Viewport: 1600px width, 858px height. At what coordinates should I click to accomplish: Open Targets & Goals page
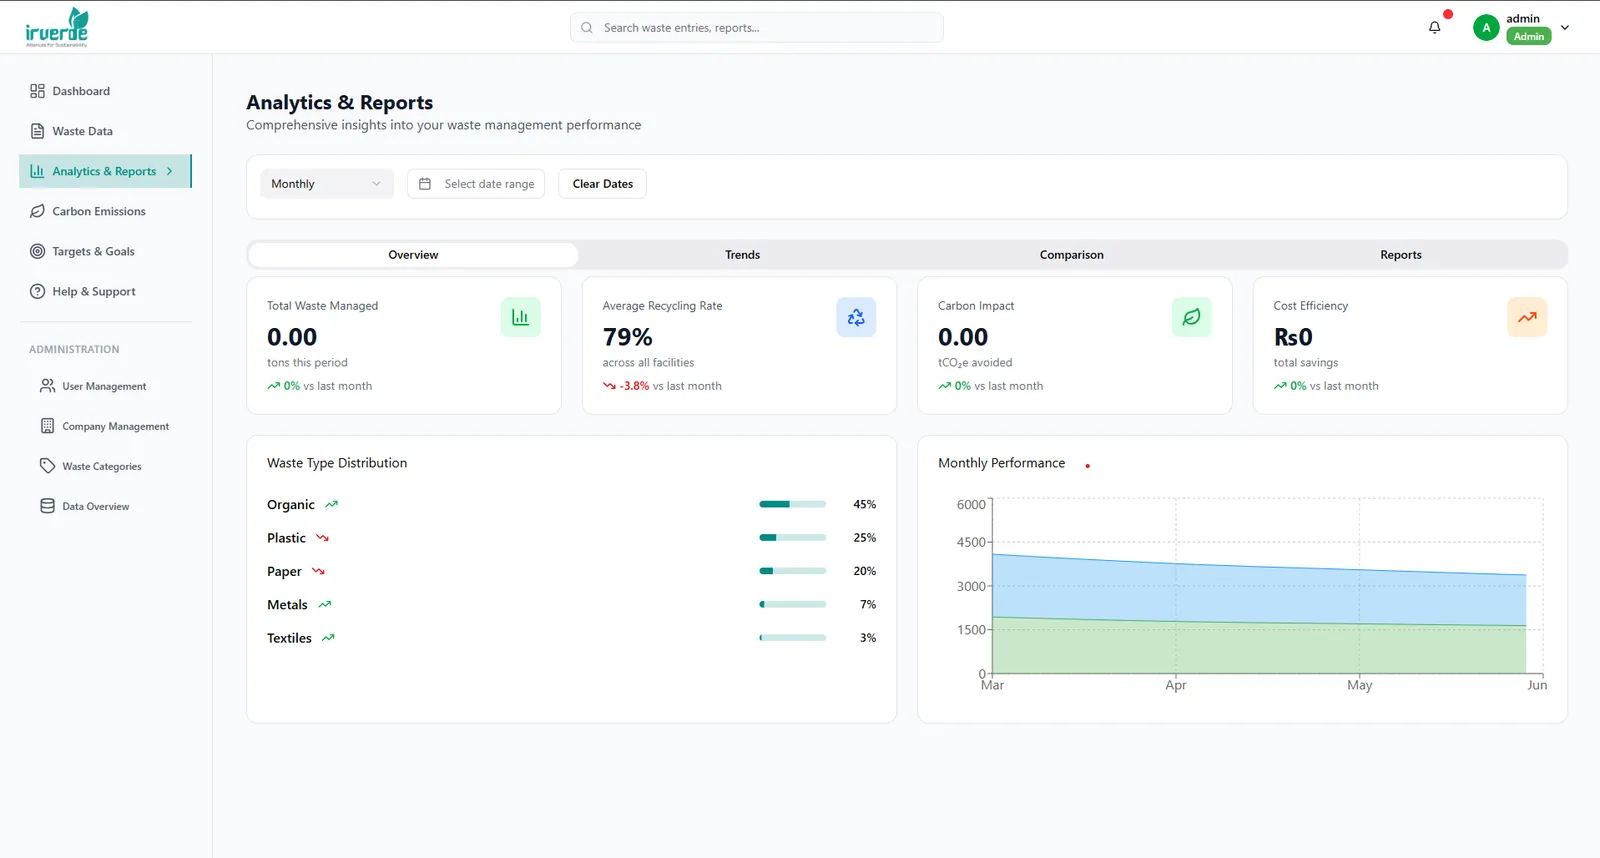click(105, 251)
